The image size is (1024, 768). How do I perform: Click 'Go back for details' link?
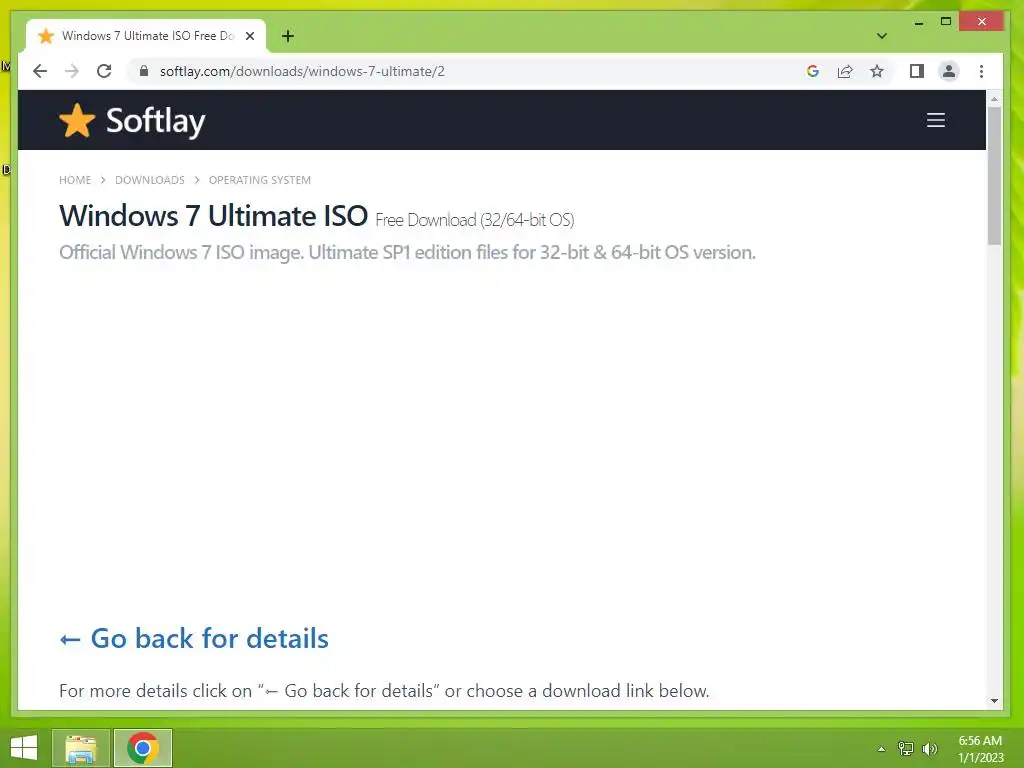pos(194,638)
